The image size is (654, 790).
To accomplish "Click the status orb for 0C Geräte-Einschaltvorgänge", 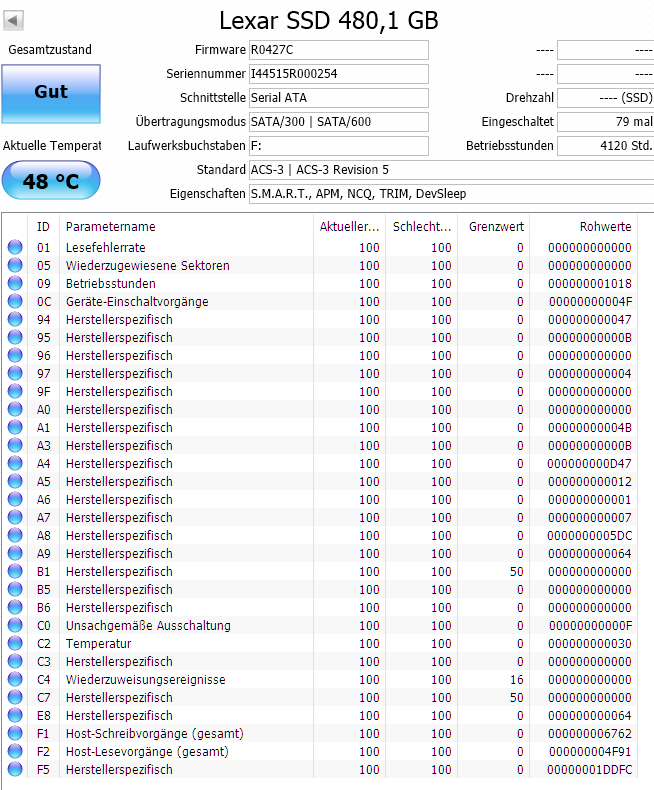I will point(15,301).
